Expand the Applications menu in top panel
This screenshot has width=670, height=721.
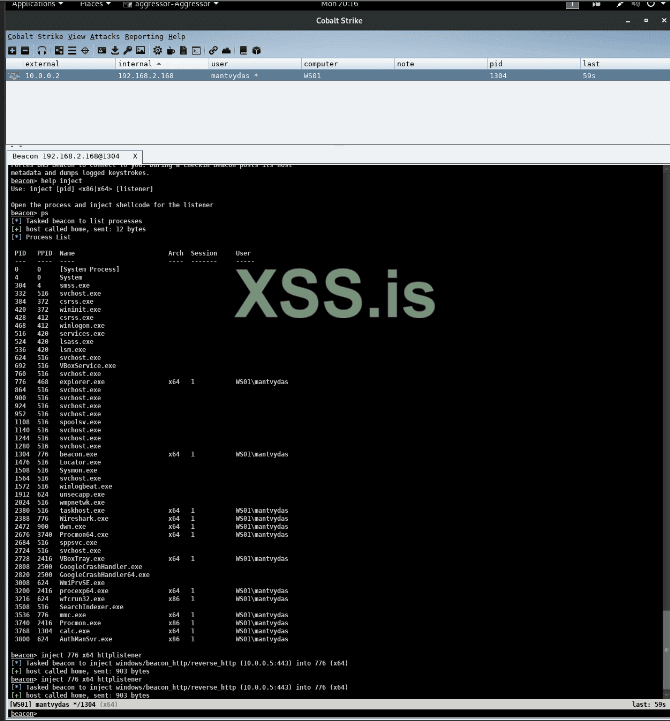pos(37,4)
